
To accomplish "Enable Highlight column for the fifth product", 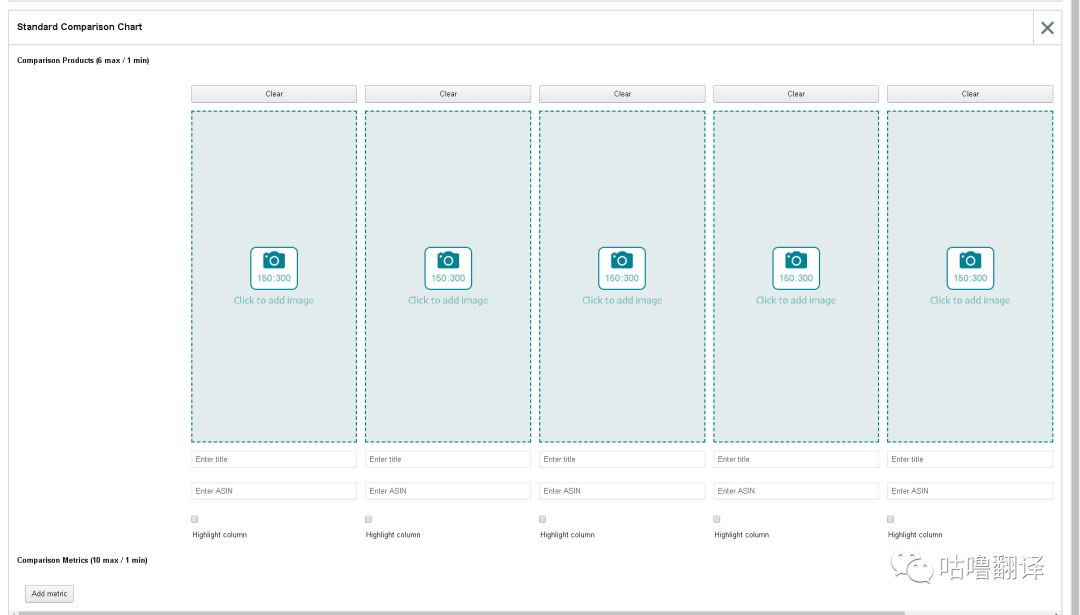I will point(891,519).
